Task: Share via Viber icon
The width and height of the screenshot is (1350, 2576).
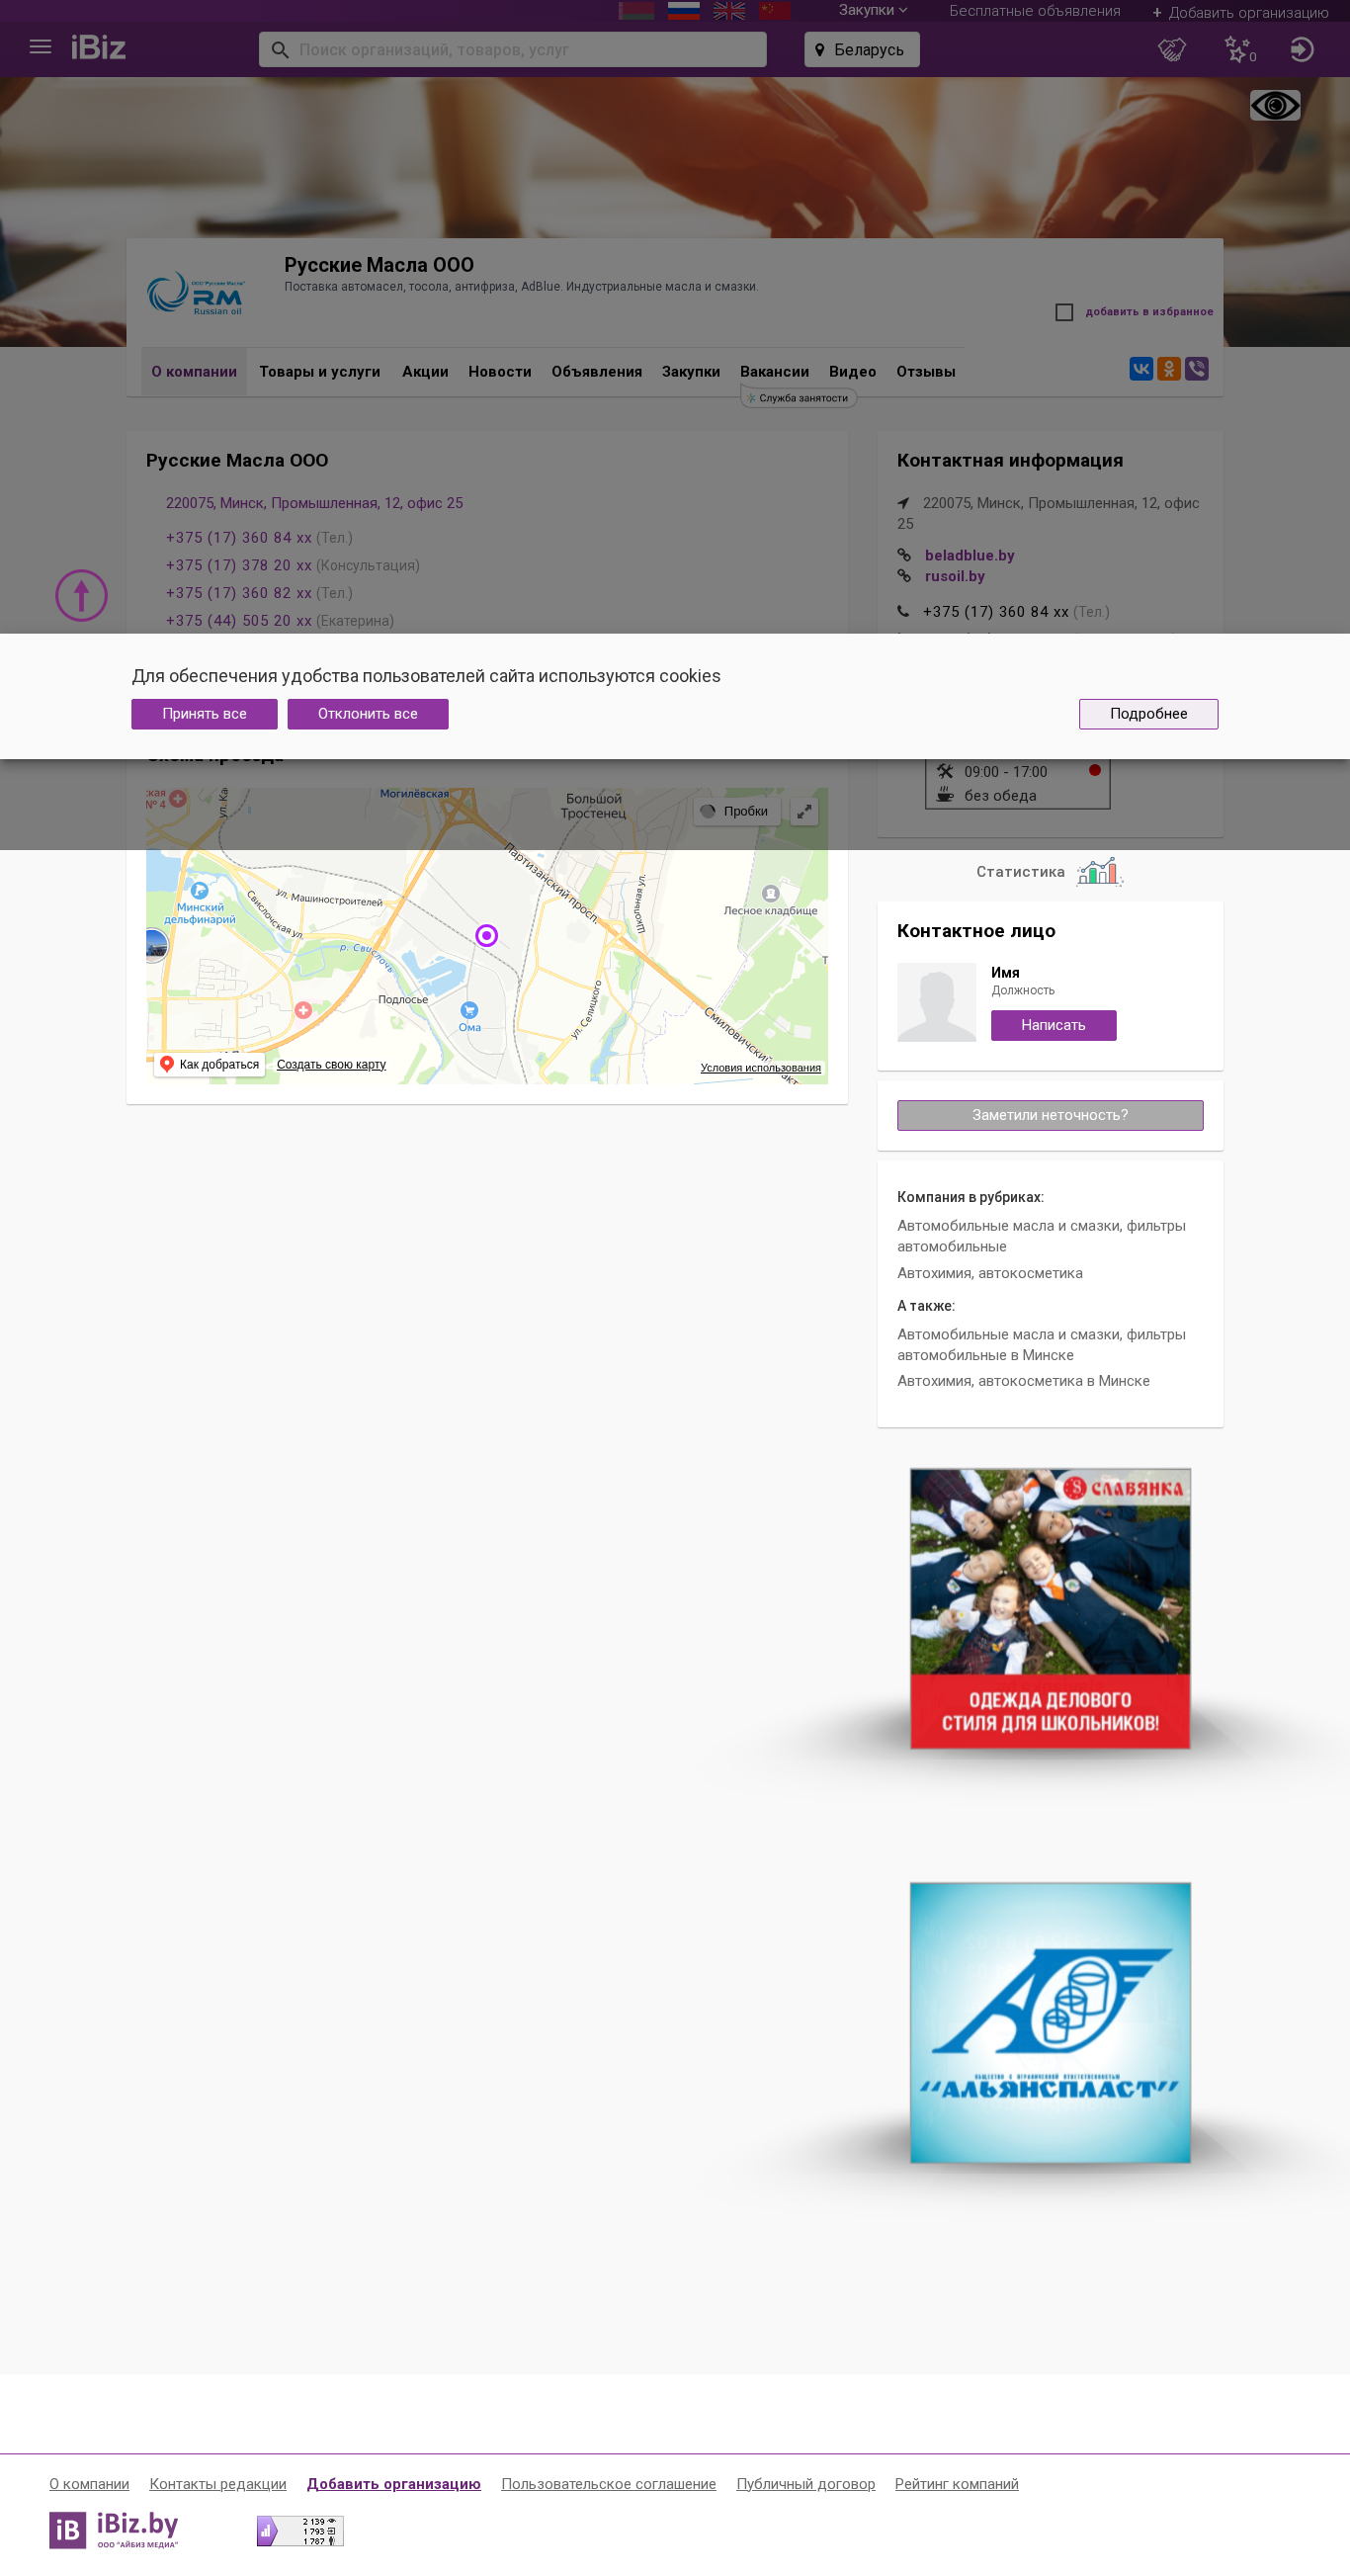Action: point(1197,369)
